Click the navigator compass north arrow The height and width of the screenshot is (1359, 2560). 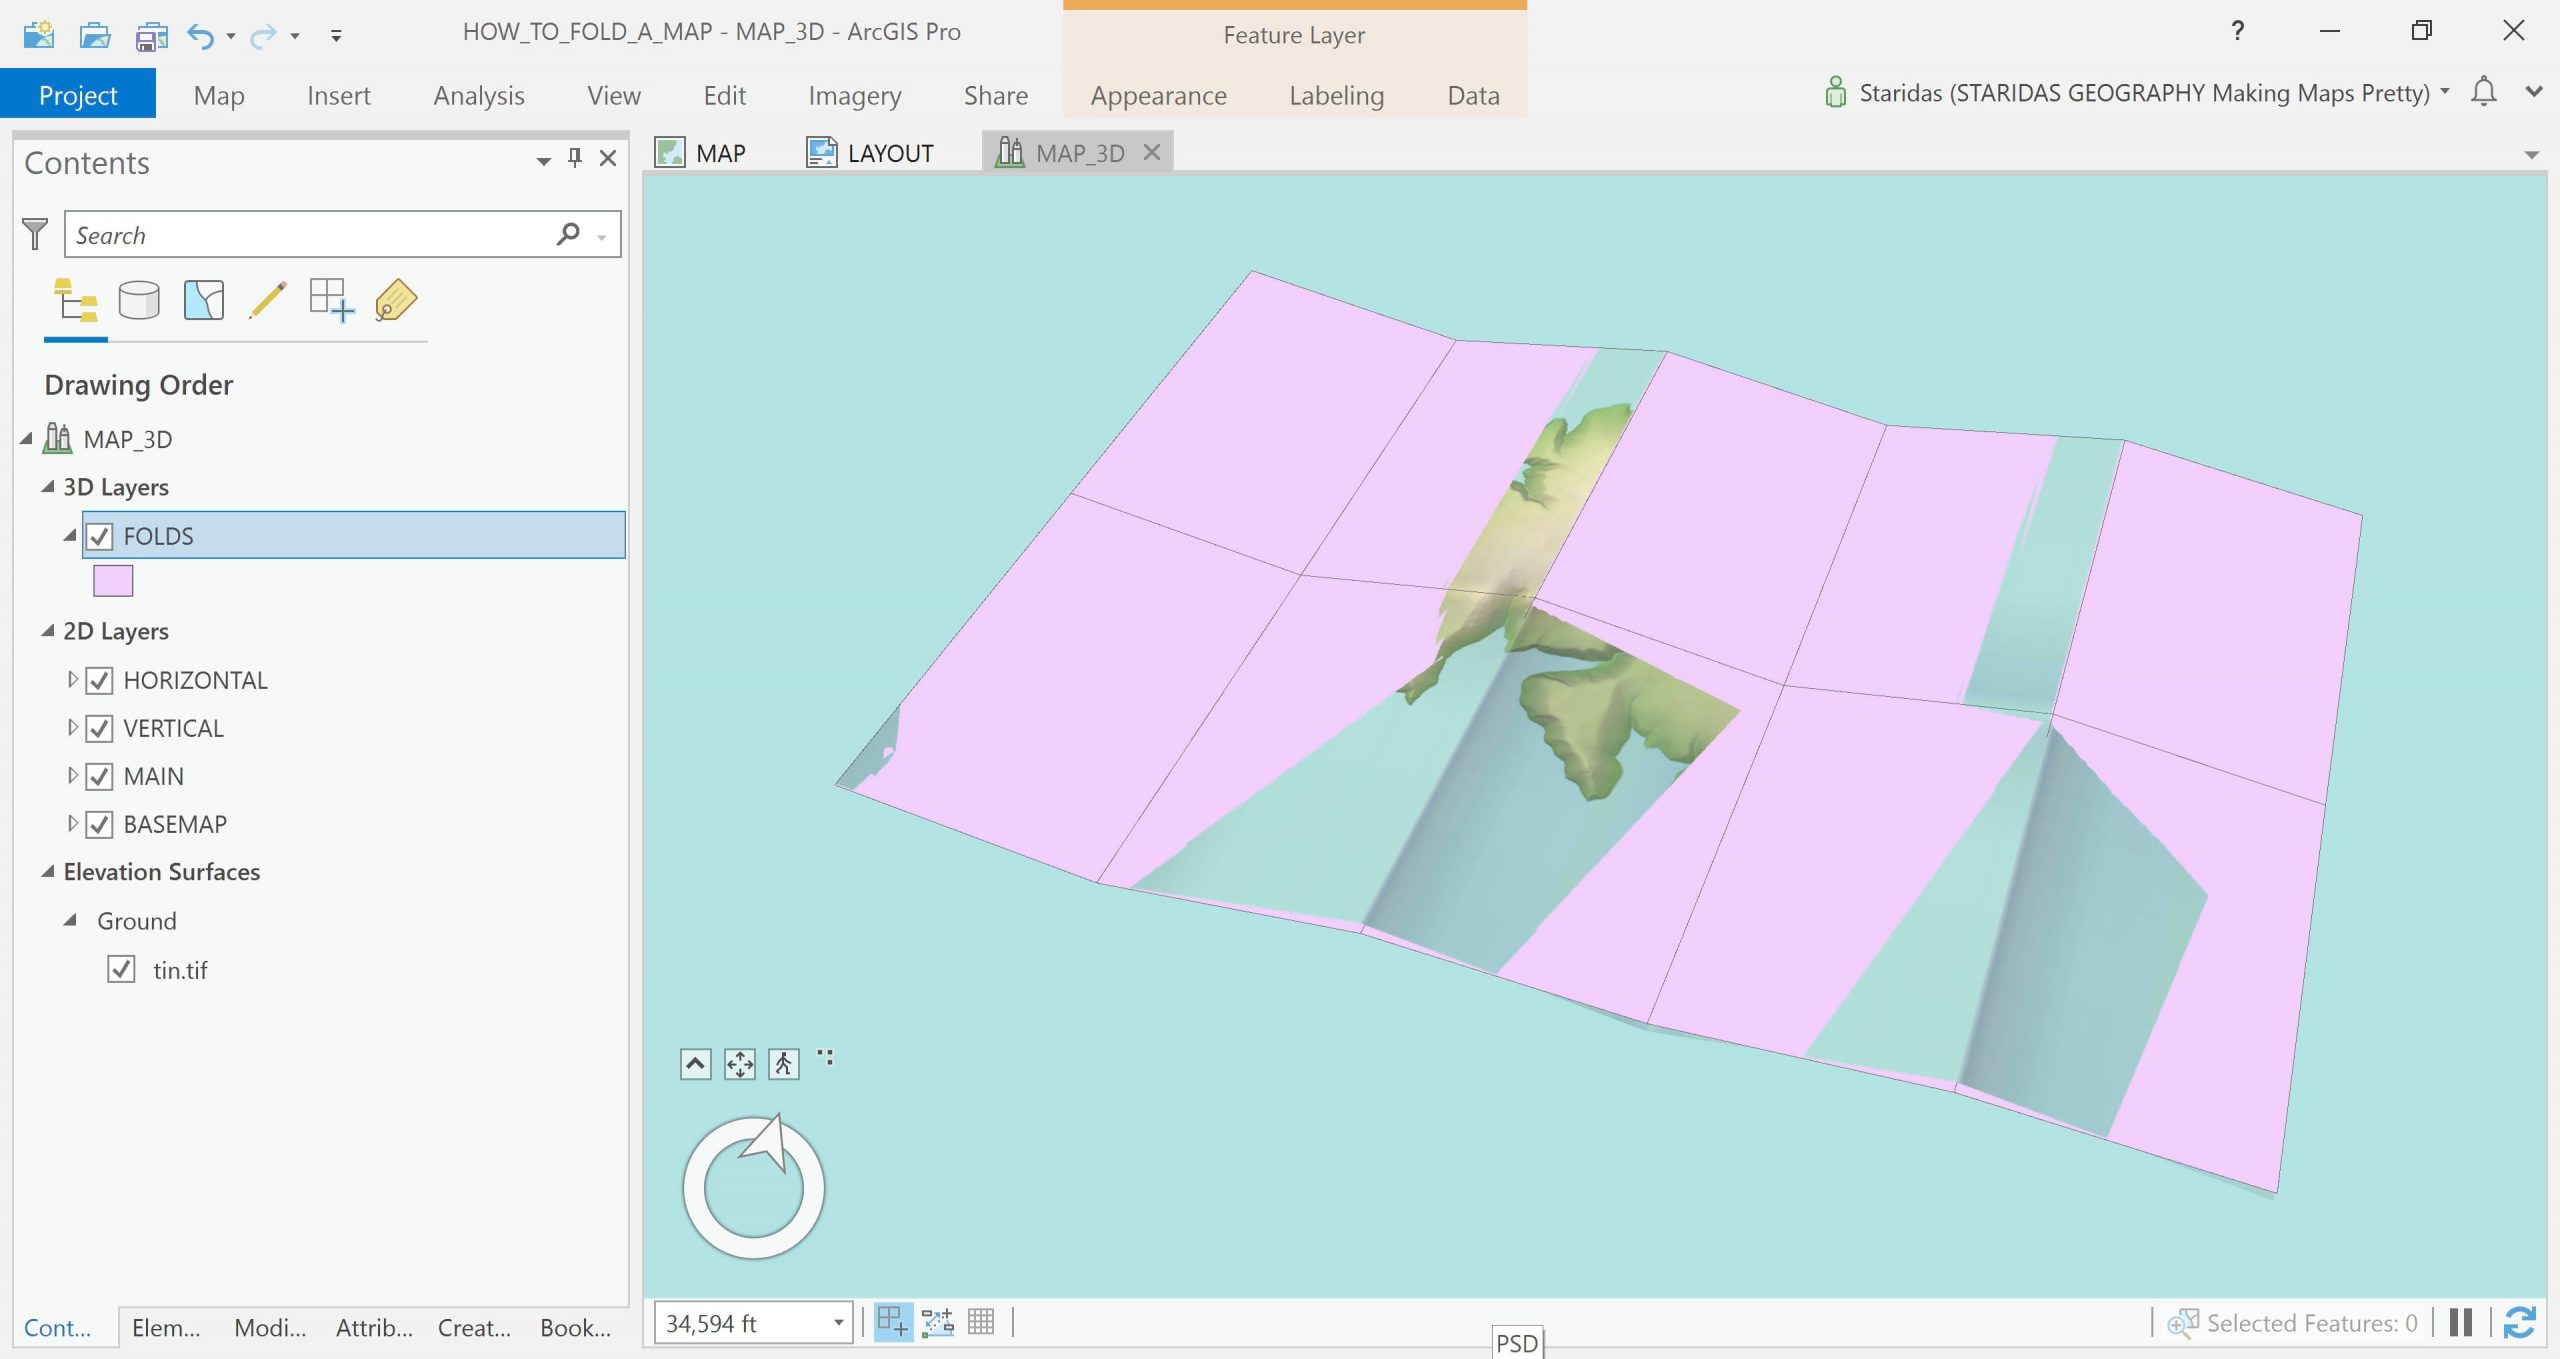click(x=767, y=1143)
